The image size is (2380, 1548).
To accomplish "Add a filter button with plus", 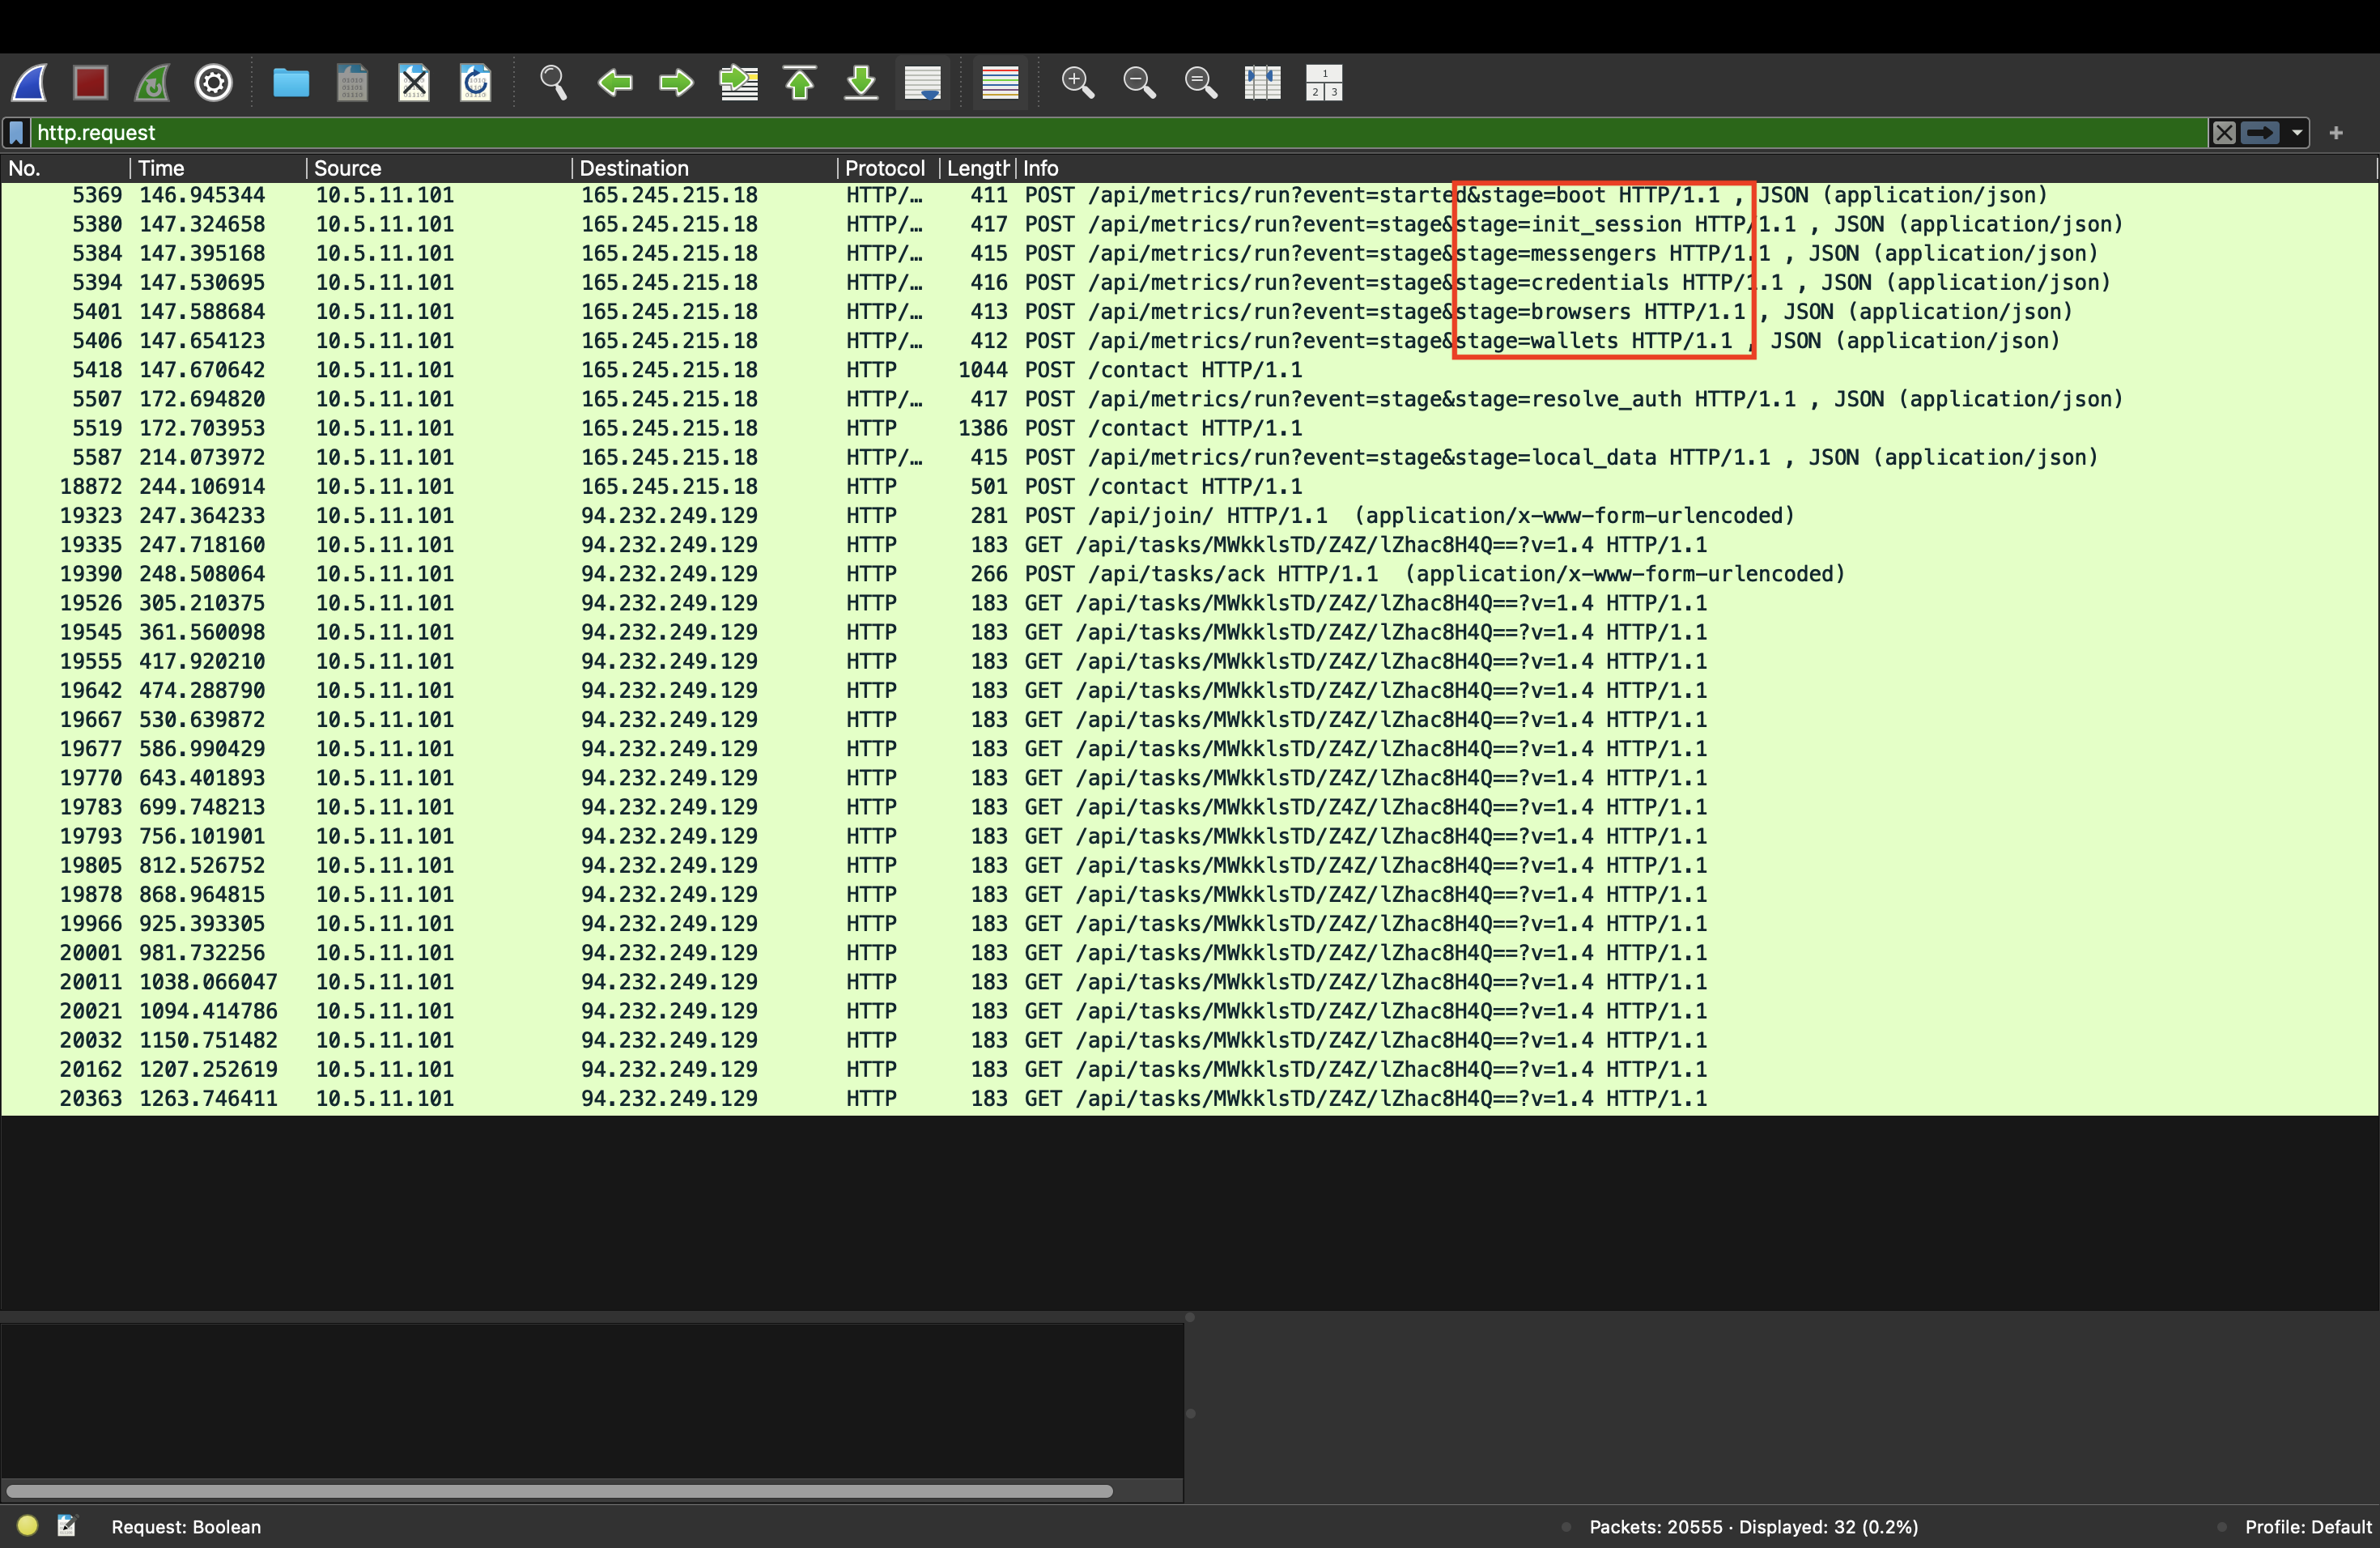I will point(2336,133).
